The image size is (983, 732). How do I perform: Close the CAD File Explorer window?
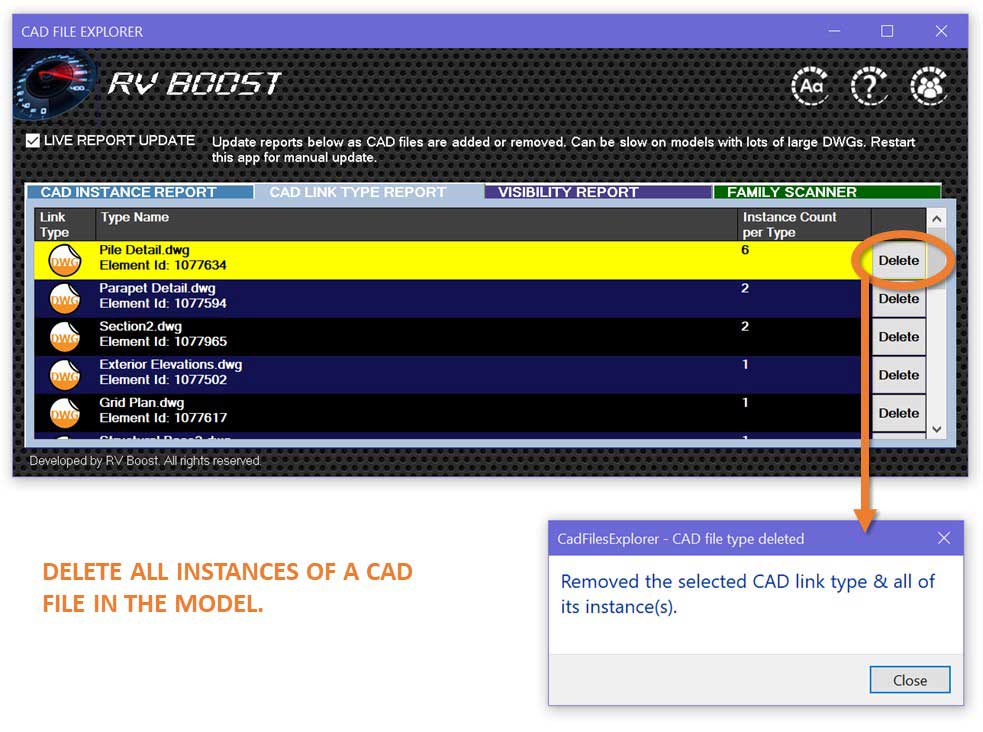point(941,31)
